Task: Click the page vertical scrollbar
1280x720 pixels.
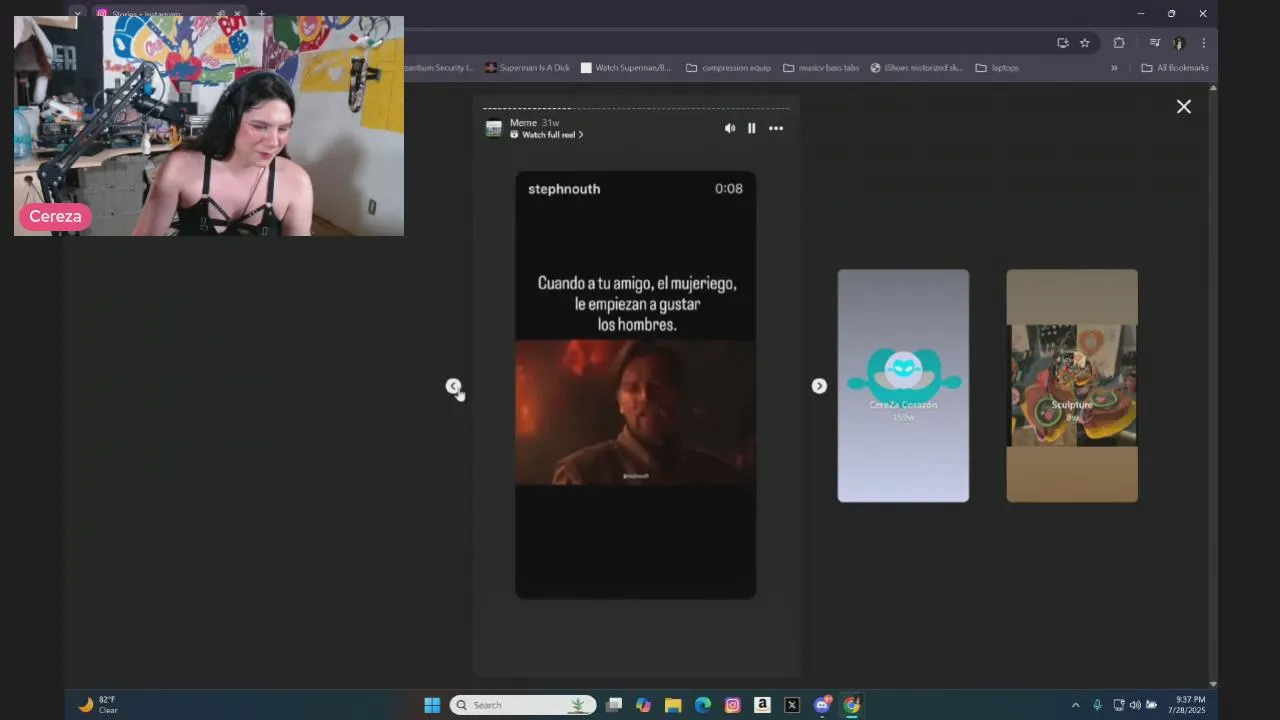Action: [x=1213, y=386]
